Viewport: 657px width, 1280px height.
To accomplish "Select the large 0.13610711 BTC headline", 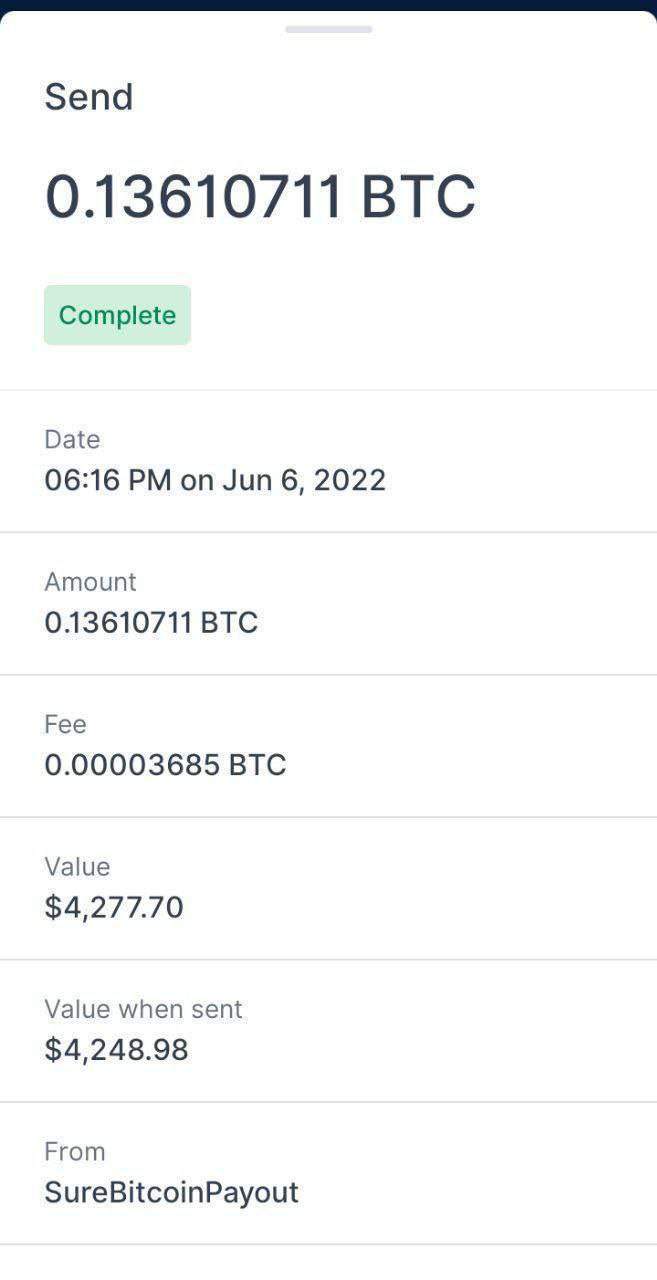I will 260,196.
